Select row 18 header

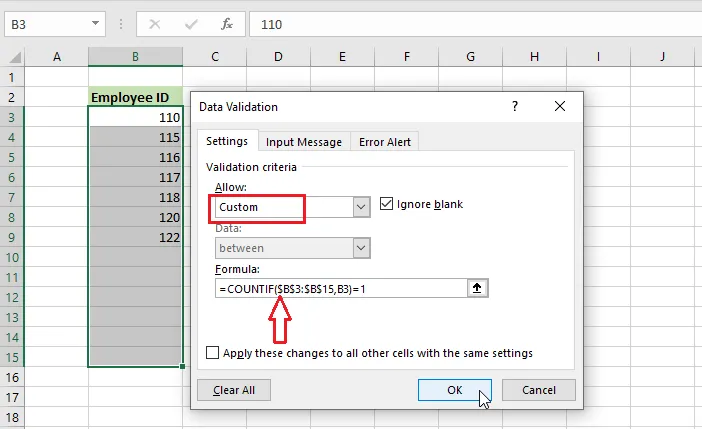point(12,417)
